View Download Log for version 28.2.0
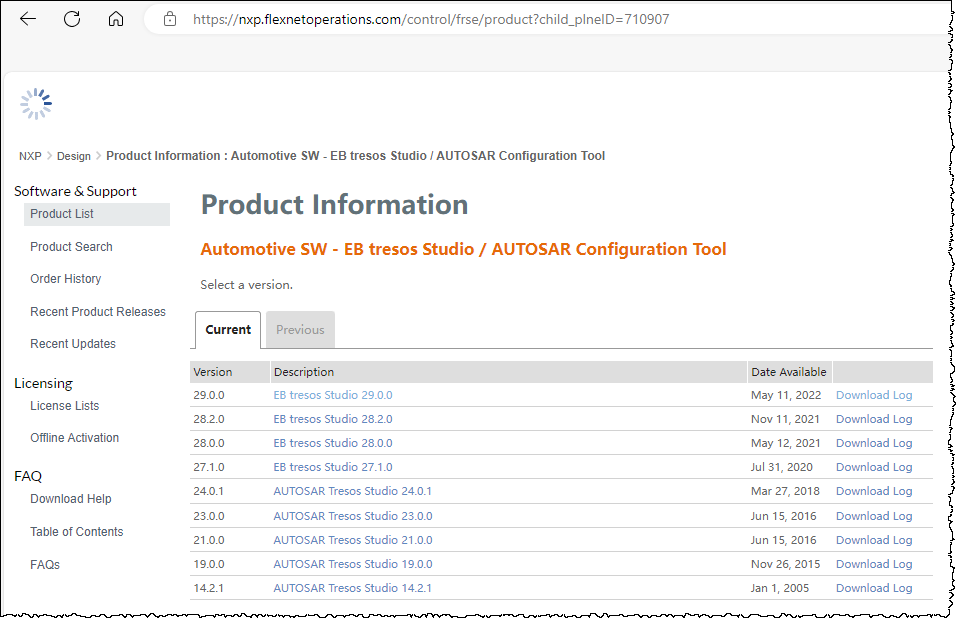 pyautogui.click(x=873, y=418)
